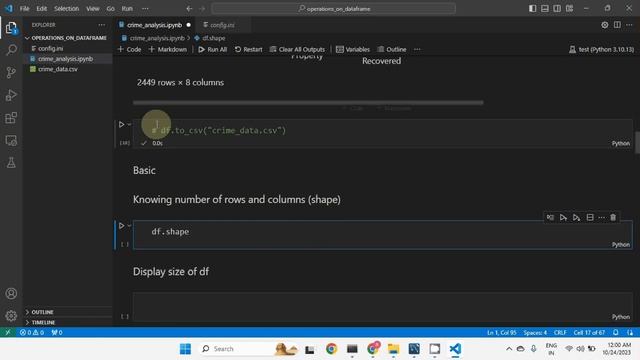
Task: Restart the notebook kernel
Action: [249, 49]
